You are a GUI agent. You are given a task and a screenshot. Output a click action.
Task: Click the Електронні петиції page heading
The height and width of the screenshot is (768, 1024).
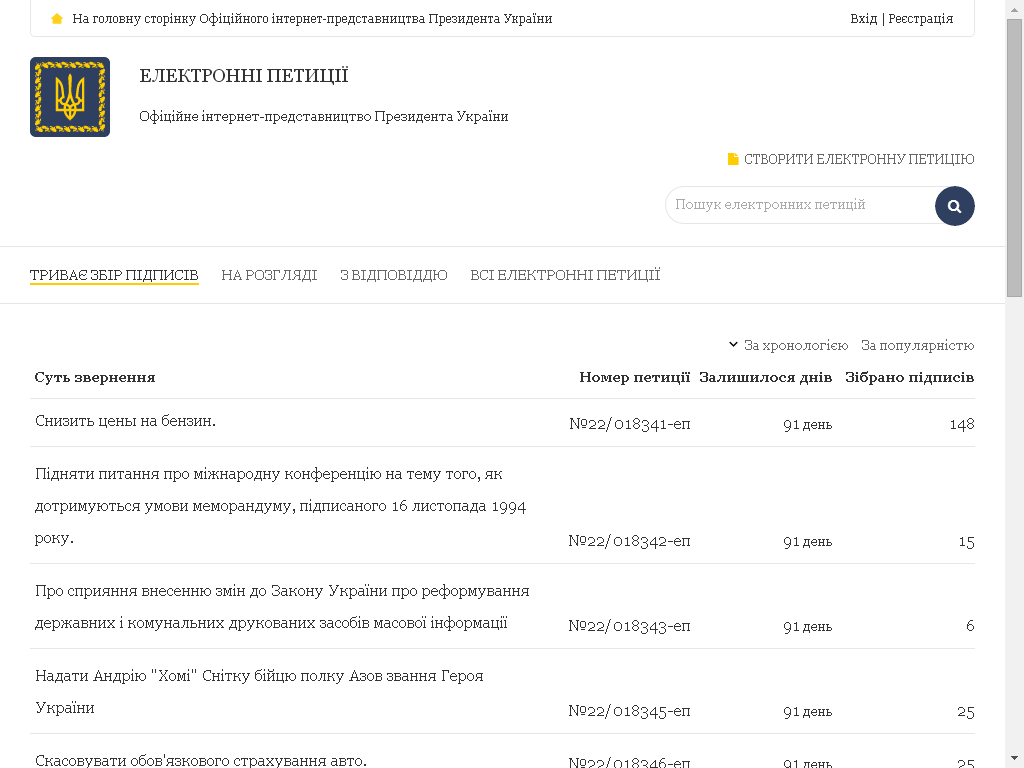click(x=243, y=76)
